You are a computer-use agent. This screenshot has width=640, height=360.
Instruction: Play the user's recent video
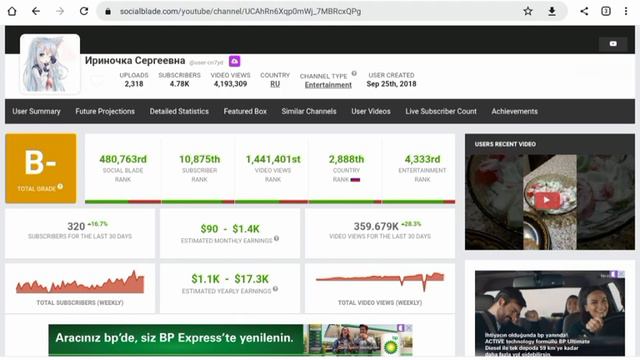[x=547, y=200]
